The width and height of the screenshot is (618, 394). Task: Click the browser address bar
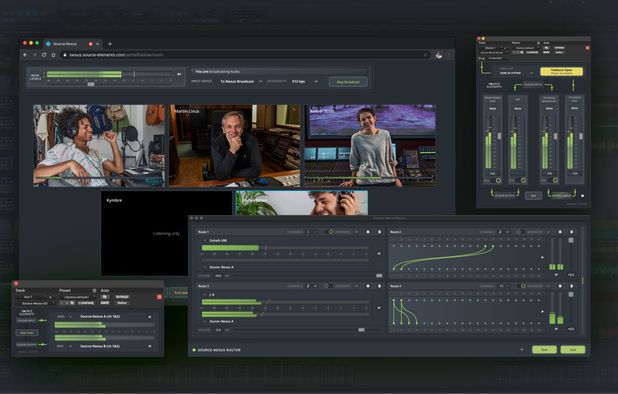(244, 55)
